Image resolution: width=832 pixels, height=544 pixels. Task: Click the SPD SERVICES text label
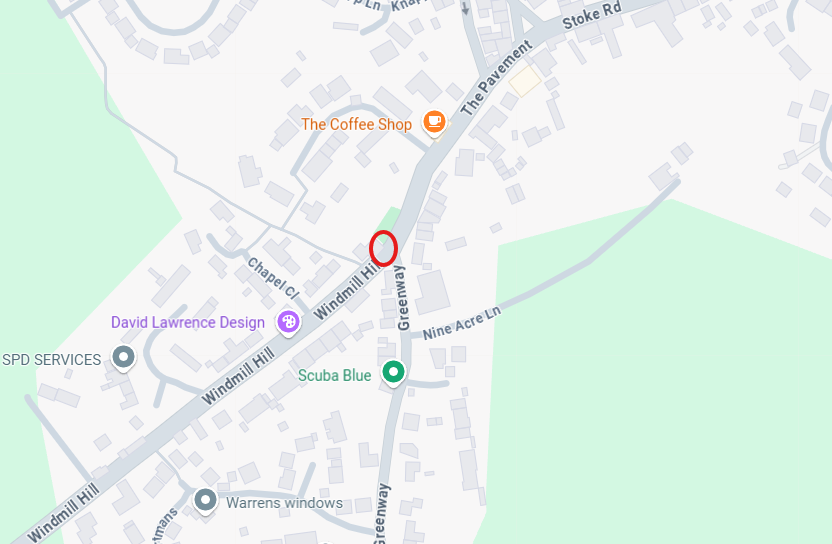[51, 360]
